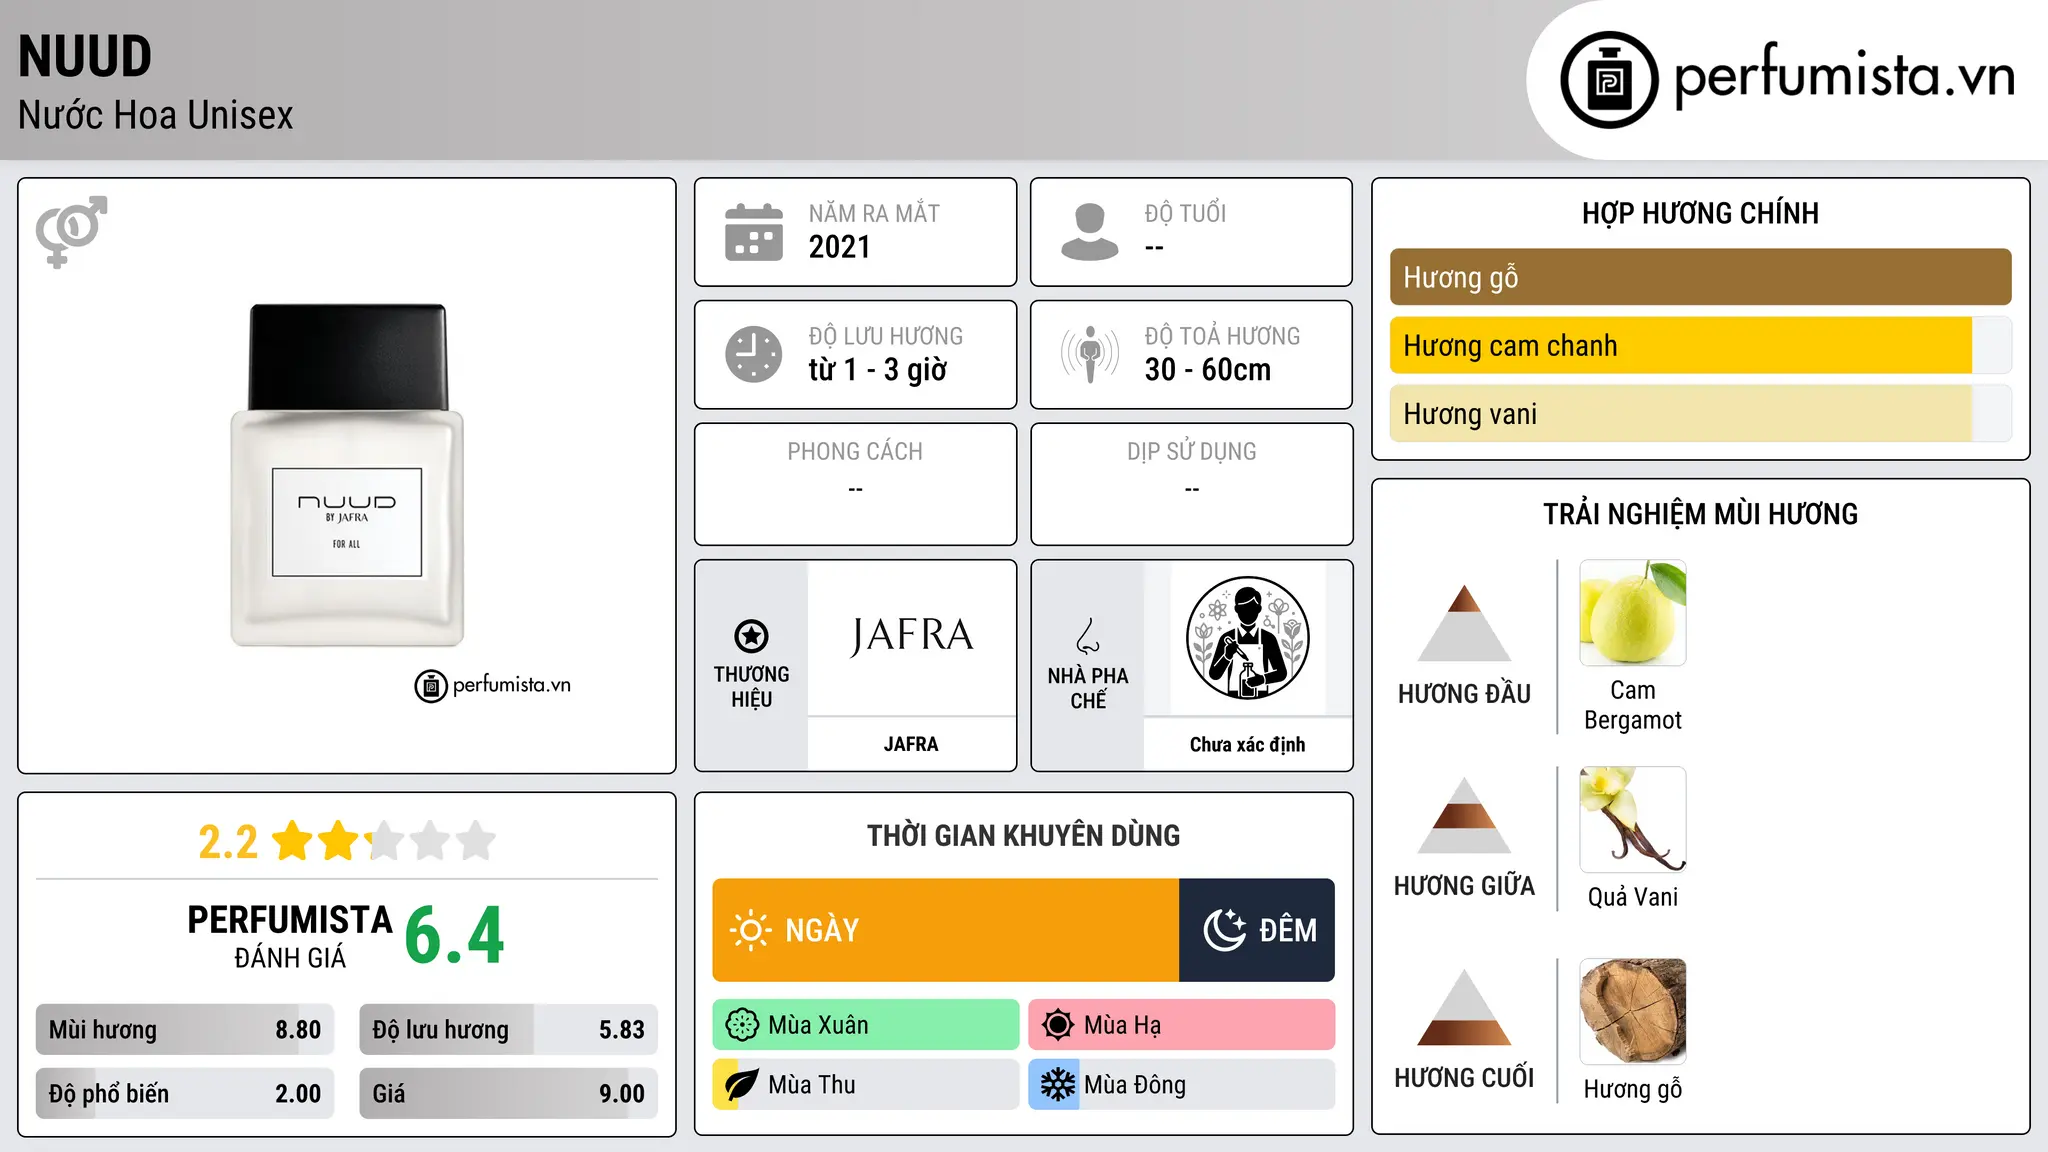Click the perfumista.vn wordmark in the header
The width and height of the screenshot is (2048, 1152).
[x=1844, y=75]
